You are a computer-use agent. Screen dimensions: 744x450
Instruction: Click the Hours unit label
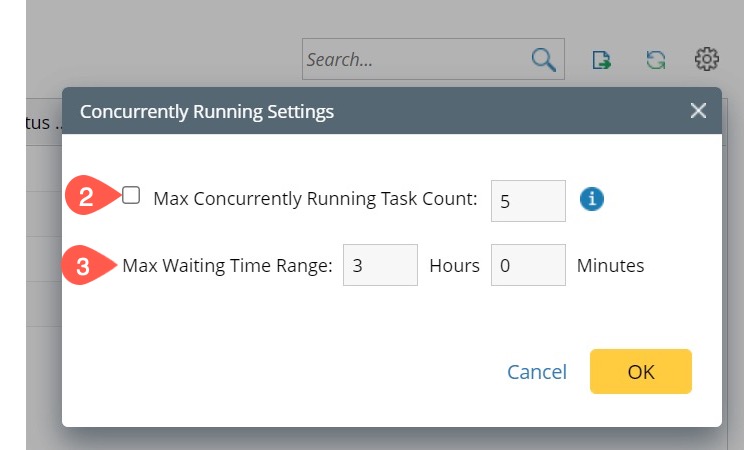pyautogui.click(x=454, y=266)
